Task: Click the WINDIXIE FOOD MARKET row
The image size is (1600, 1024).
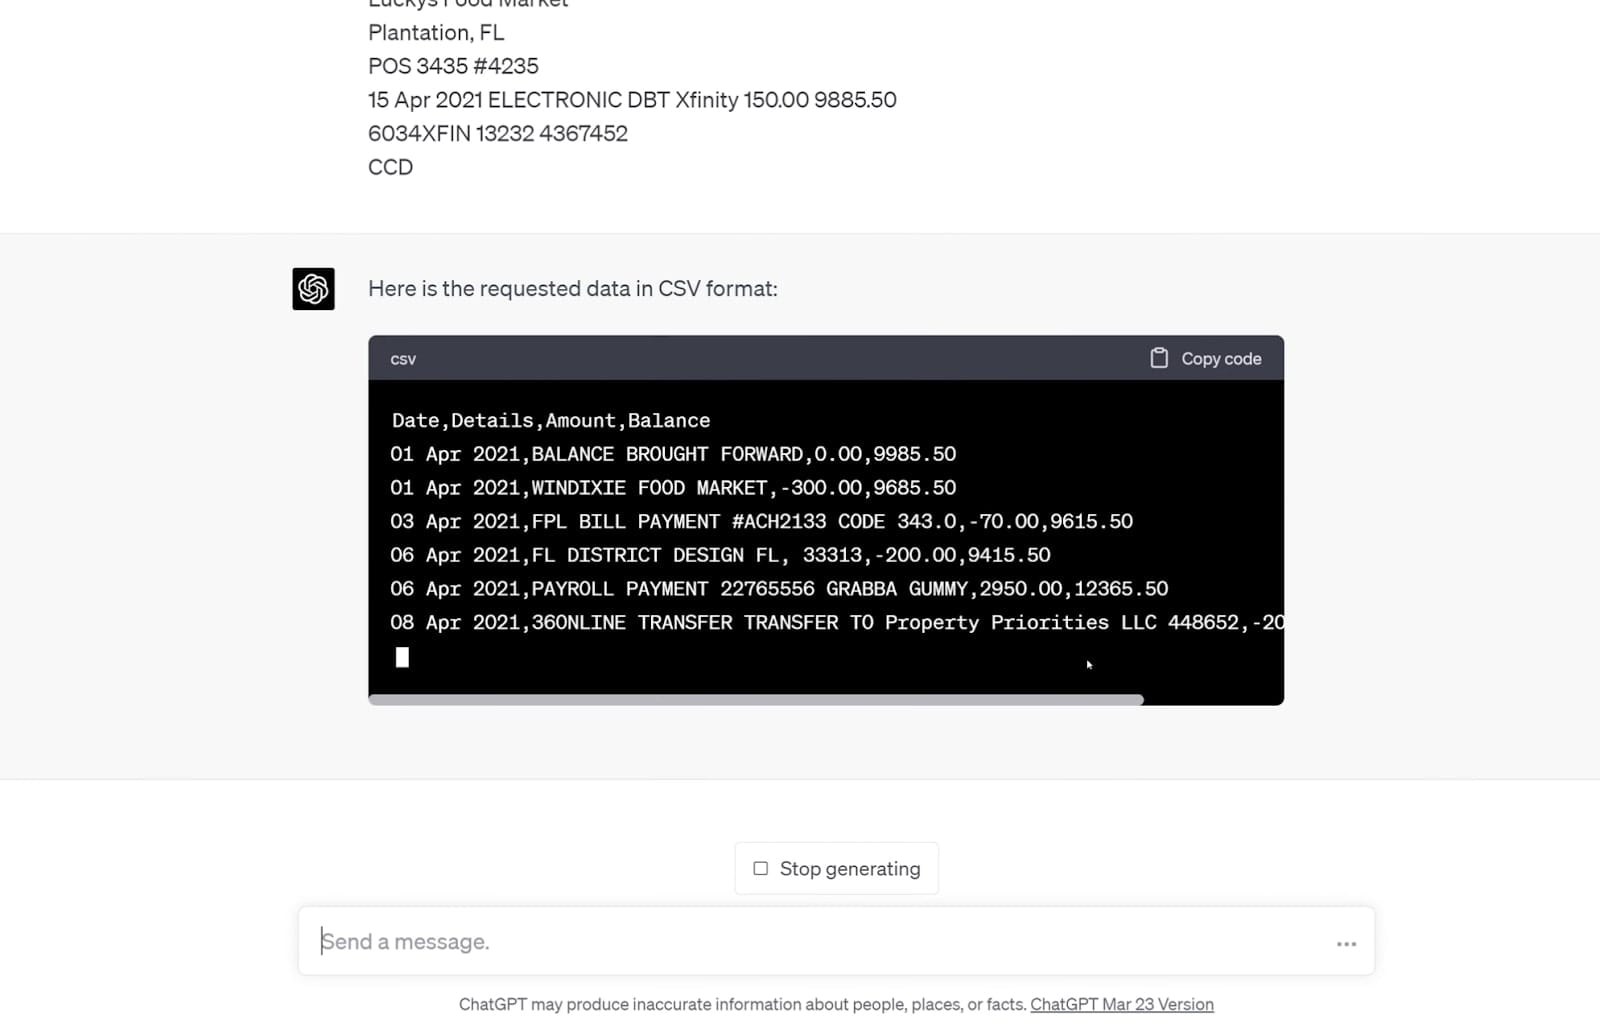Action: click(x=673, y=488)
